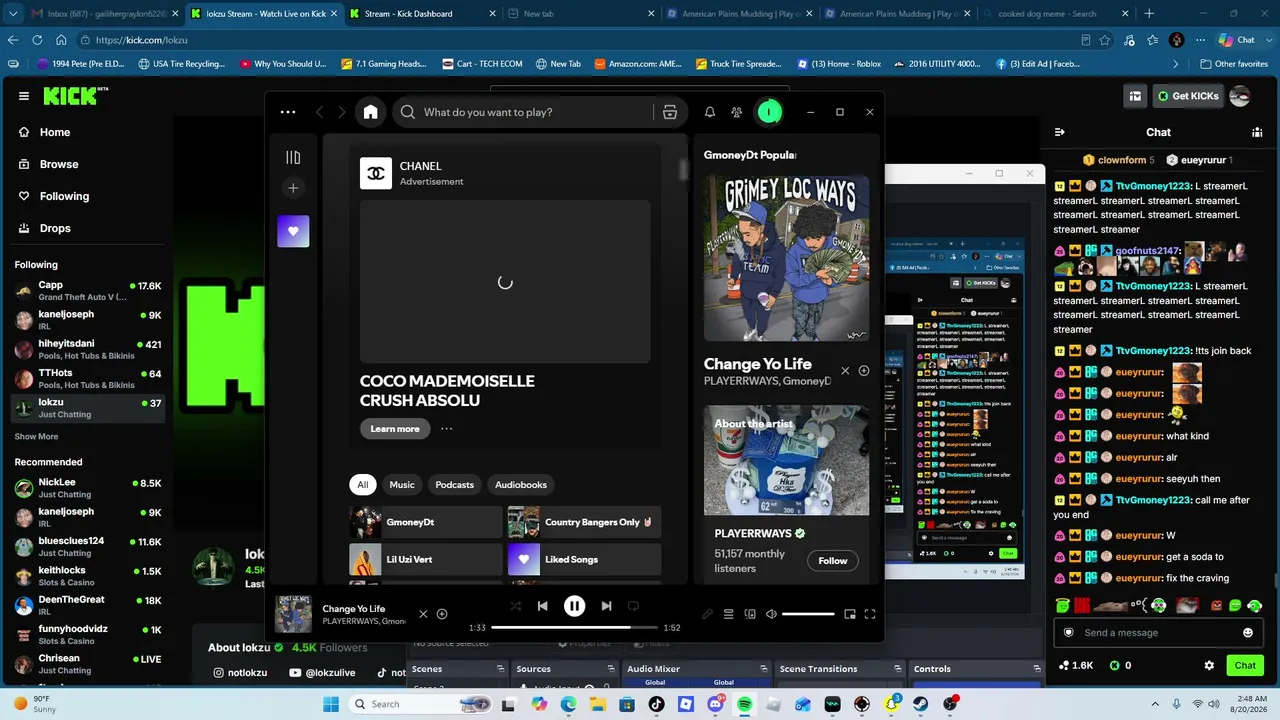The image size is (1280, 720).
Task: Go to Spotify Home icon
Action: click(370, 112)
